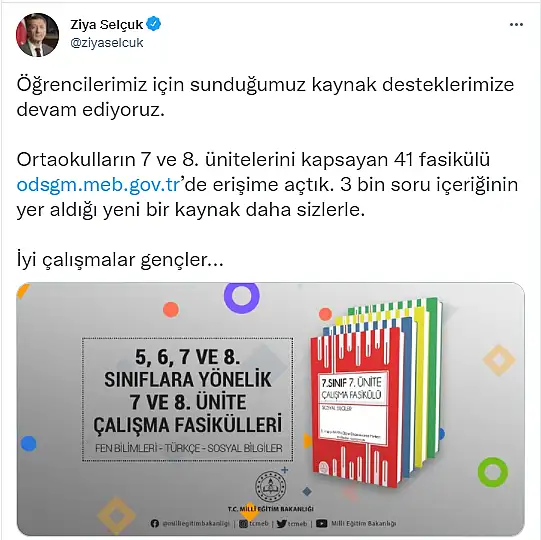Screen dimensions: 541x540
Task: Click the Ziya Selçuk display name
Action: pyautogui.click(x=107, y=24)
